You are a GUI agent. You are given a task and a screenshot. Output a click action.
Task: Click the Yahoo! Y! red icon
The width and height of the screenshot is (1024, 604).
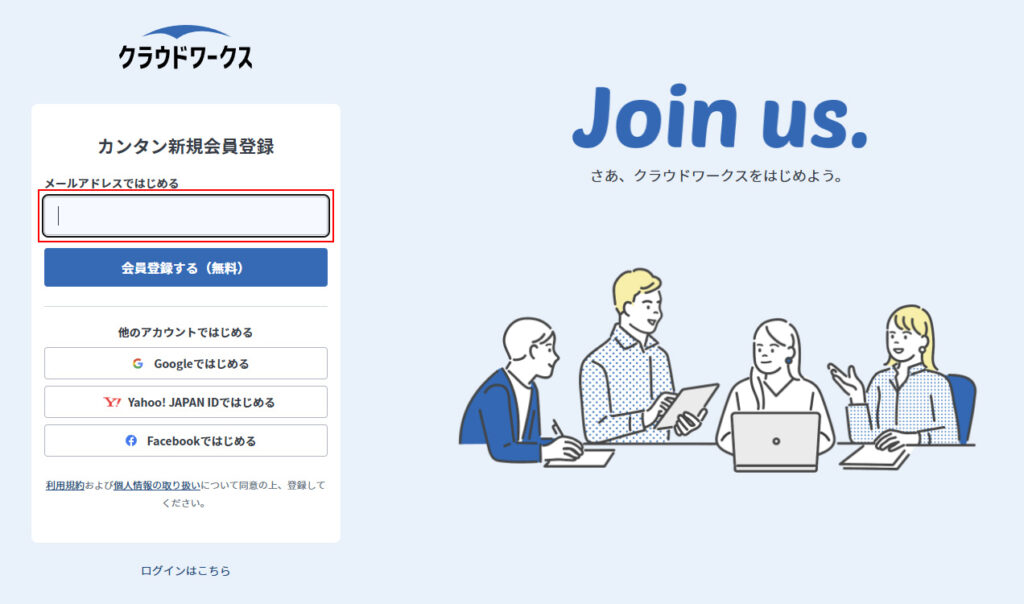pyautogui.click(x=112, y=402)
